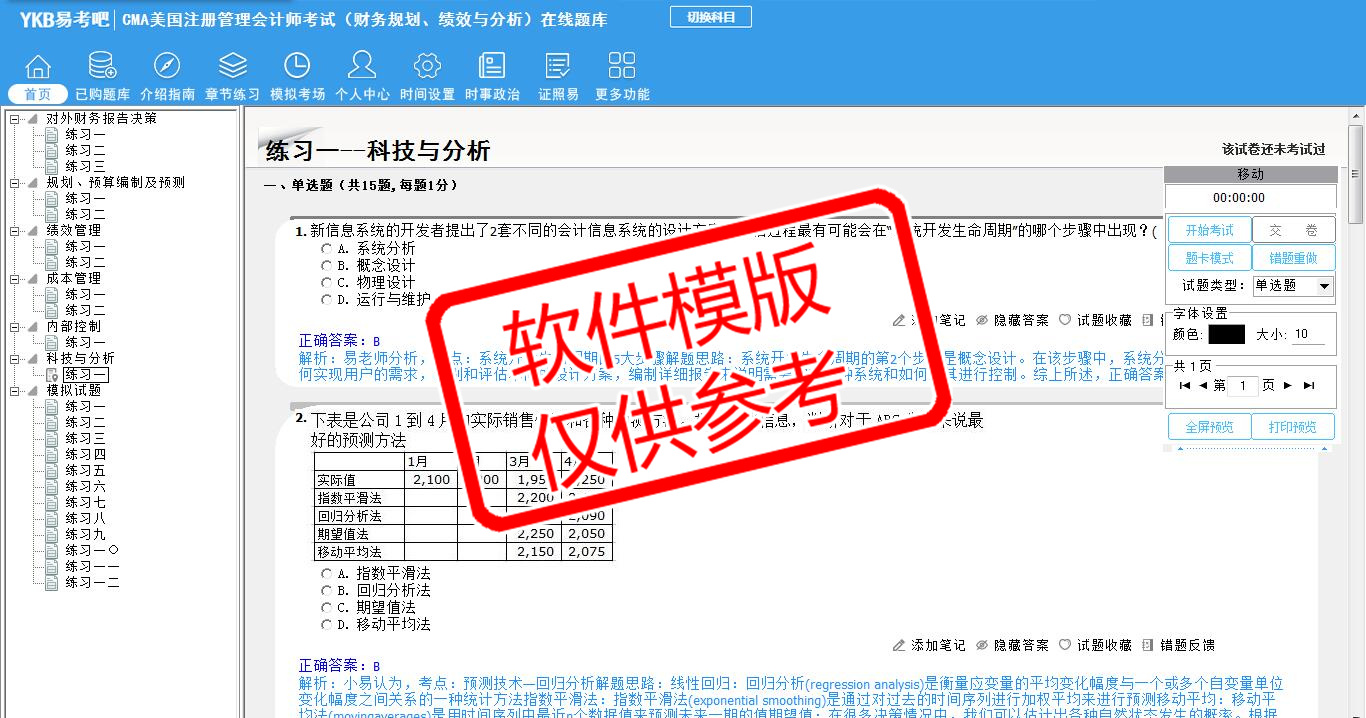This screenshot has width=1366, height=718.
Task: Click 试题收藏 heart icon for question 1
Action: (1065, 320)
